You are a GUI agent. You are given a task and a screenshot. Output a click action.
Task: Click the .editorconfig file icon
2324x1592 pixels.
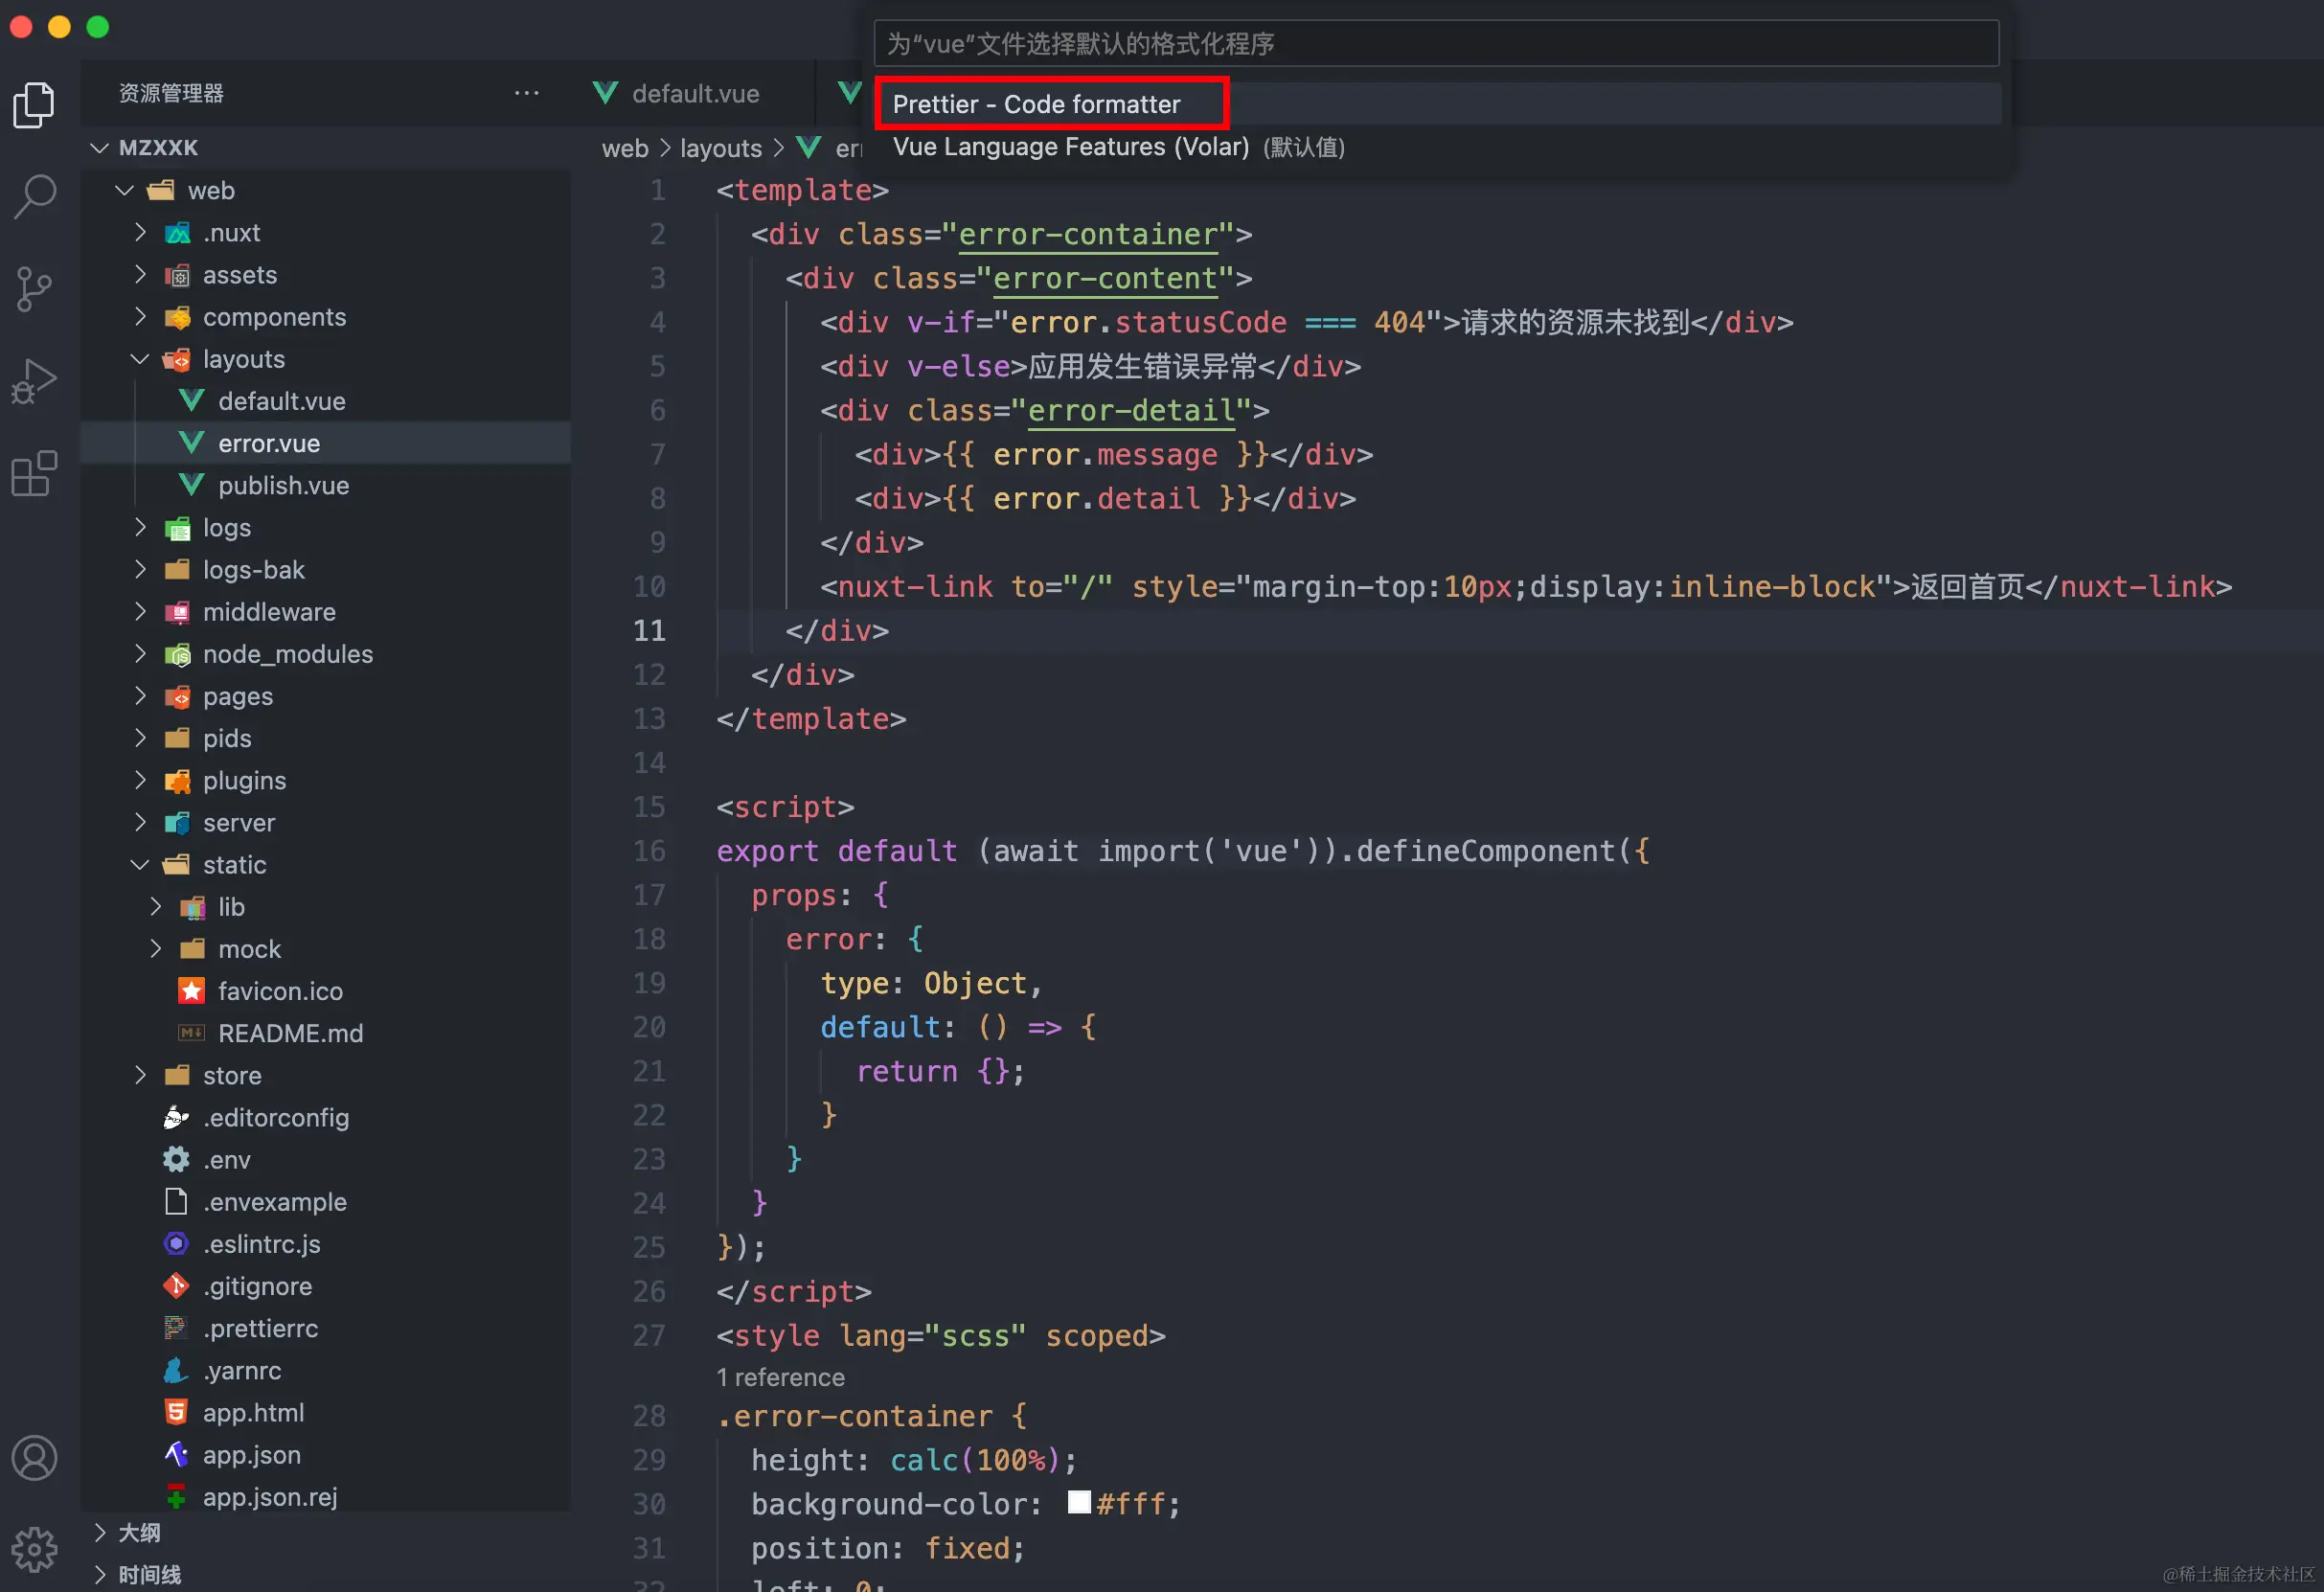tap(176, 1117)
